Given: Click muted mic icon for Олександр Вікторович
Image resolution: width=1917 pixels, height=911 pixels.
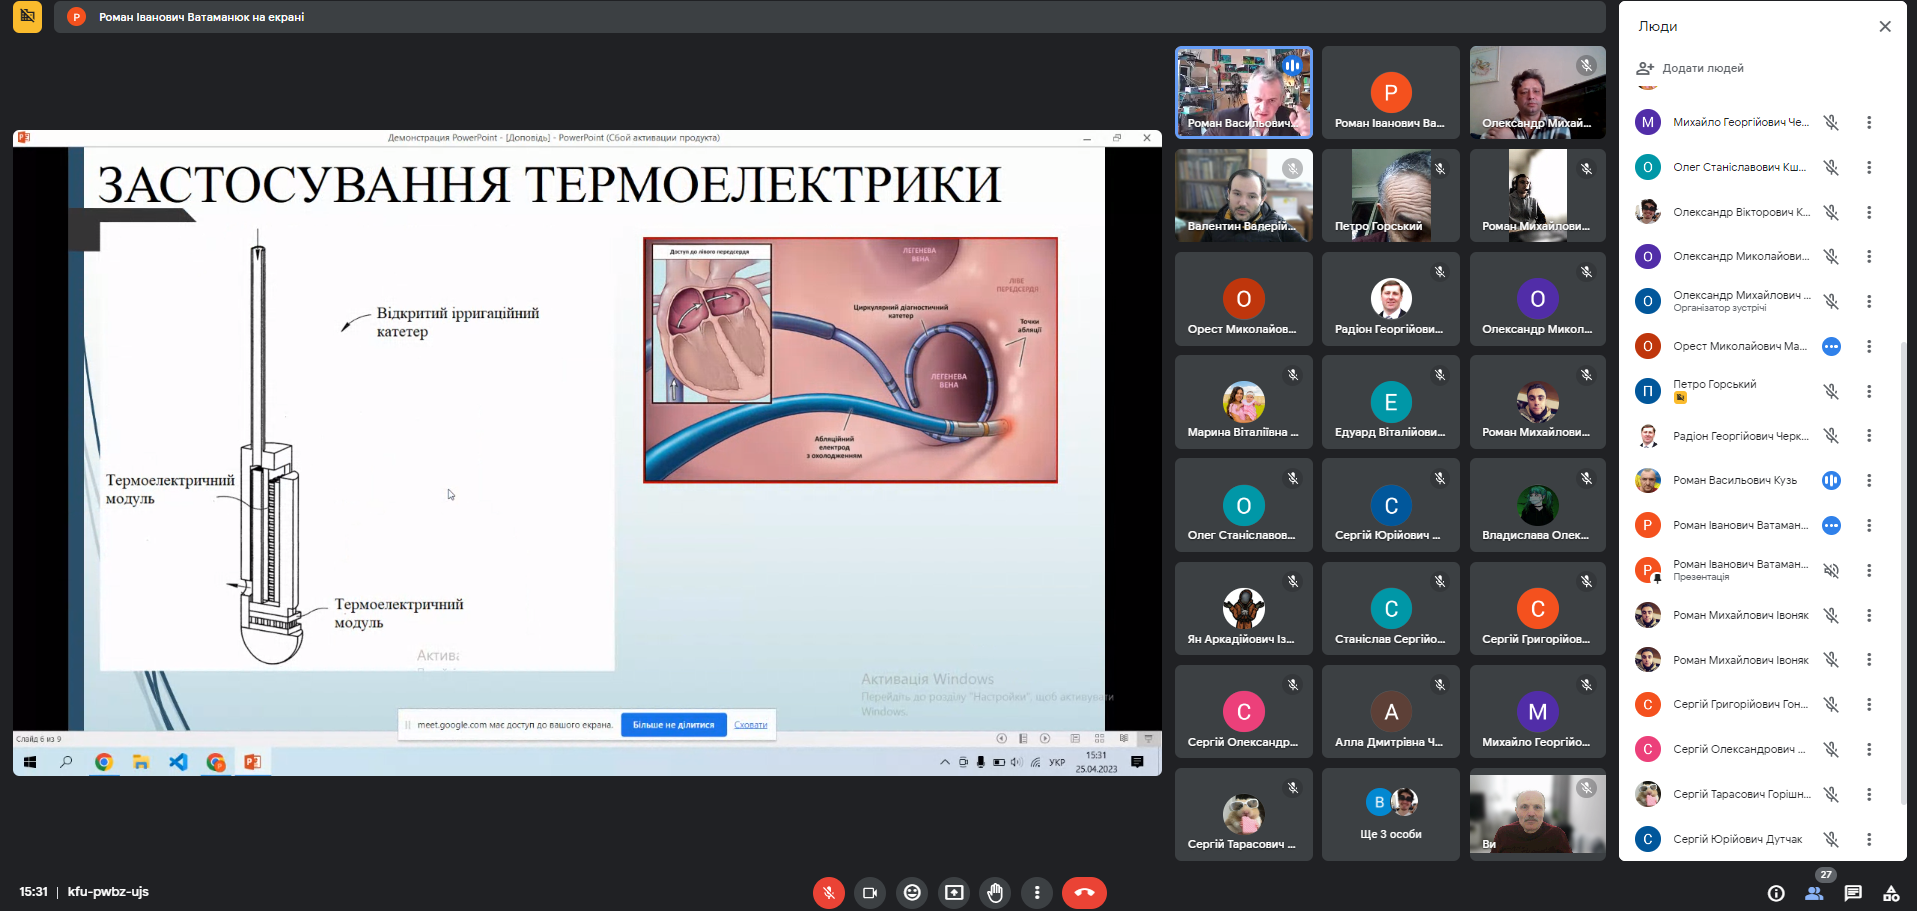Looking at the screenshot, I should (x=1831, y=212).
